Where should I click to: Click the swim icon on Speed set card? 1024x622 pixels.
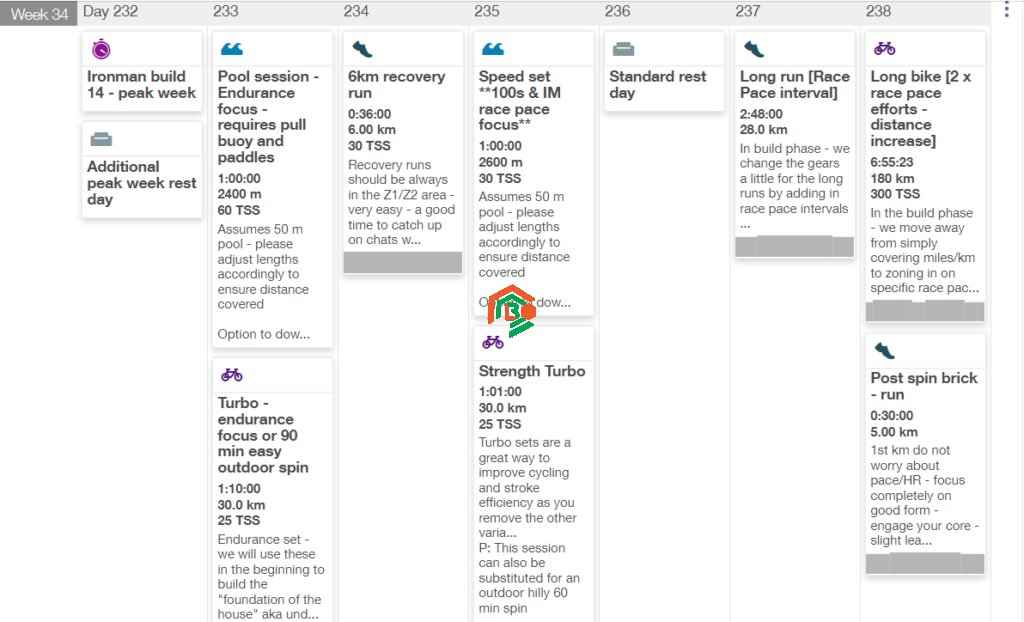point(493,49)
